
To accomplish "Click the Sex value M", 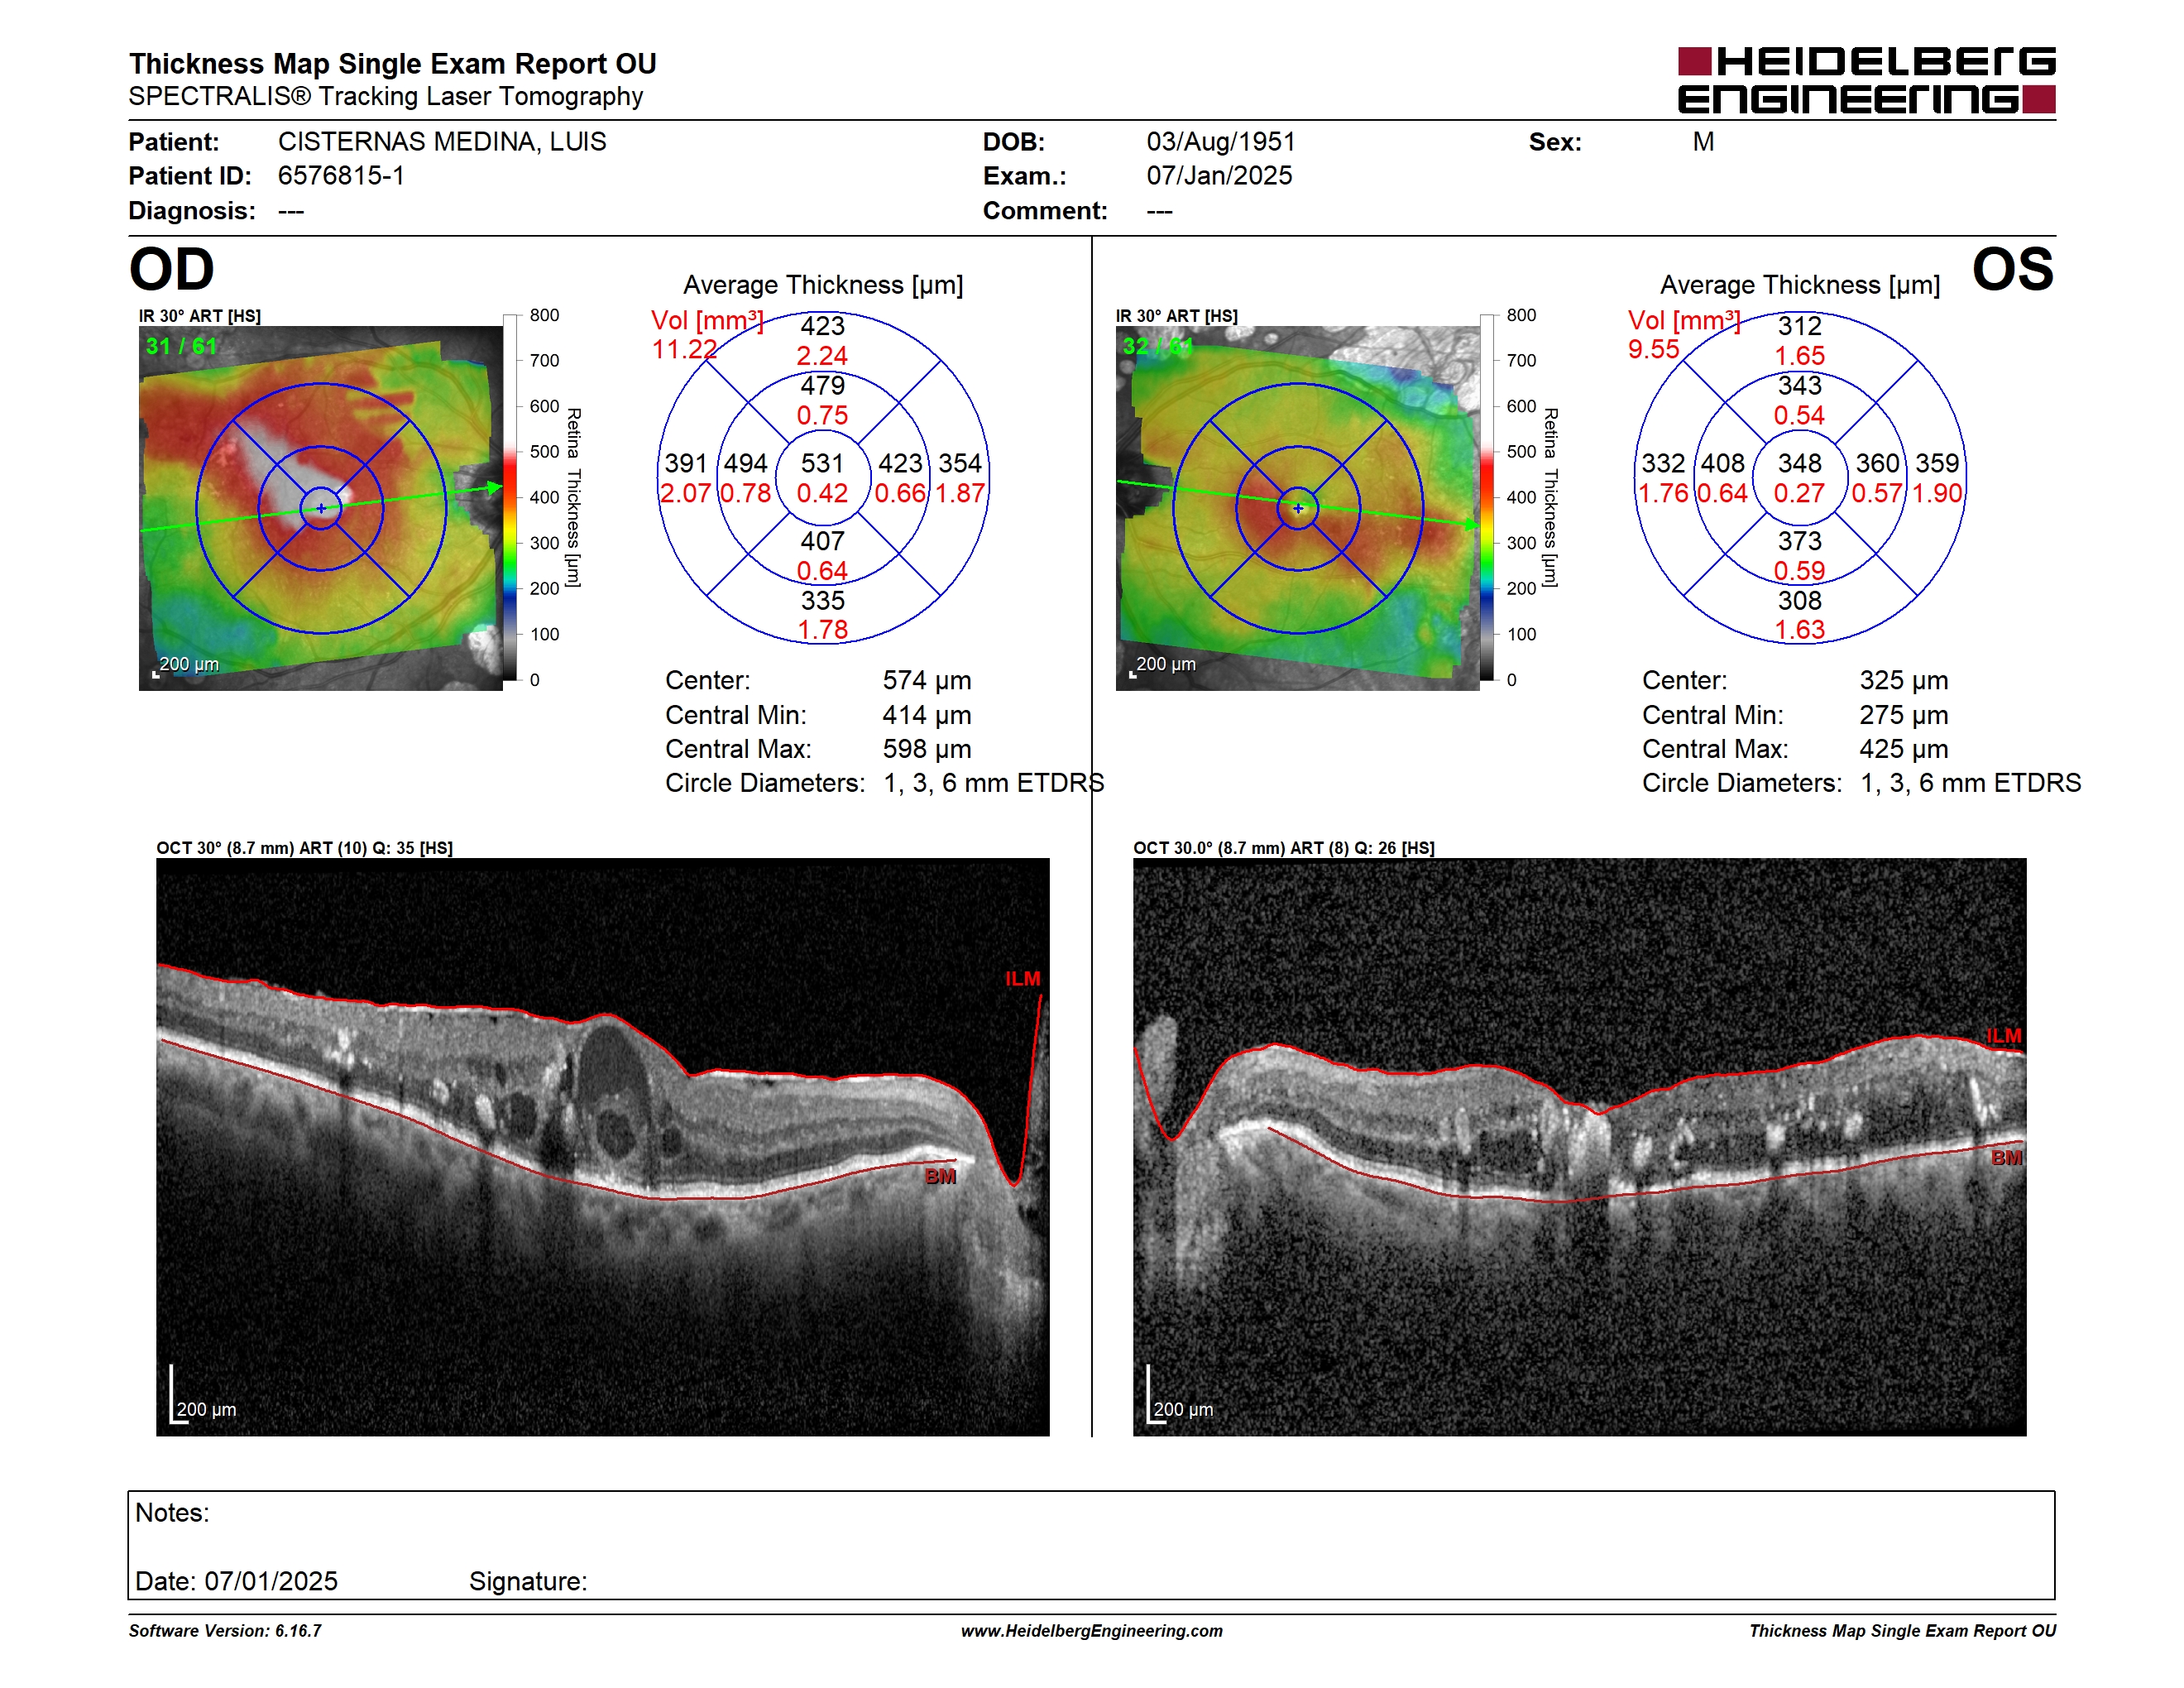I will click(1703, 142).
